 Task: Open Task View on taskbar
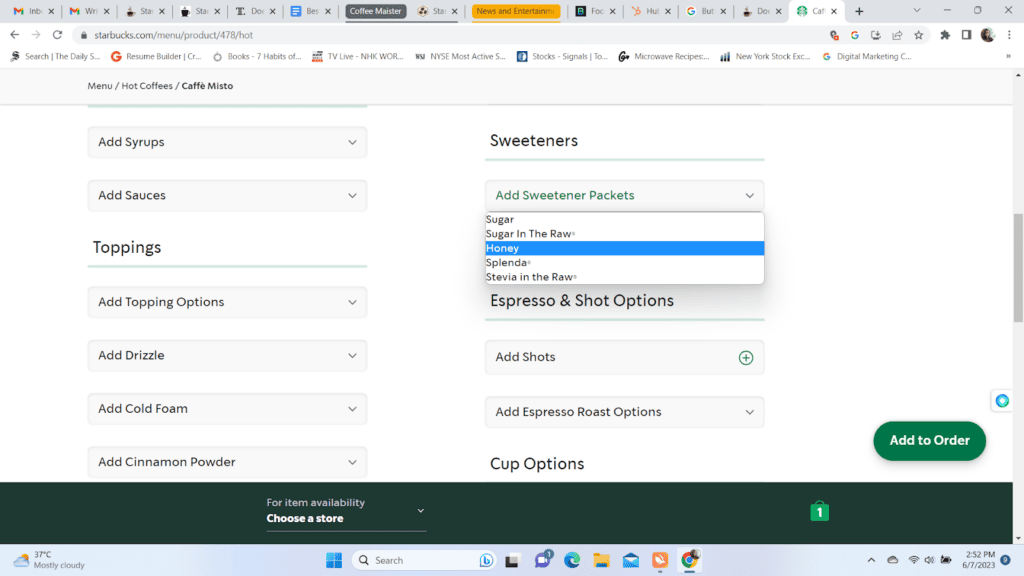click(512, 560)
